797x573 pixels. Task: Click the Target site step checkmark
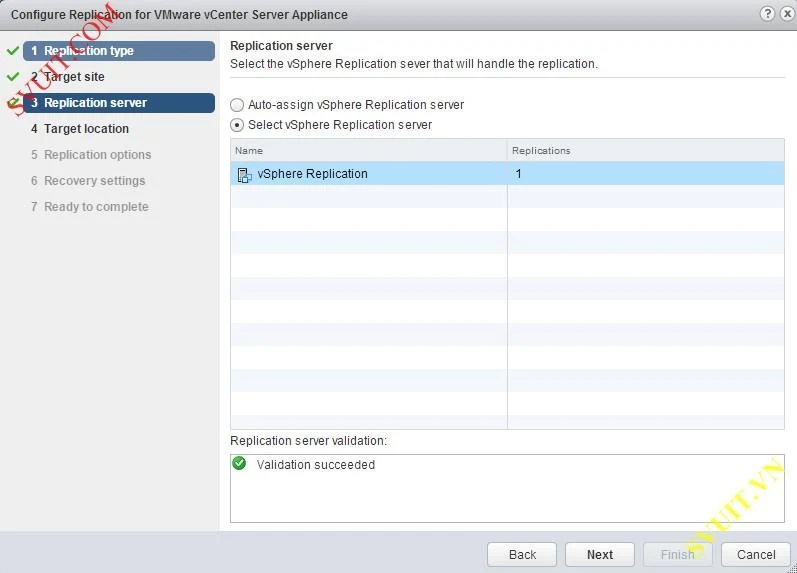pyautogui.click(x=13, y=77)
